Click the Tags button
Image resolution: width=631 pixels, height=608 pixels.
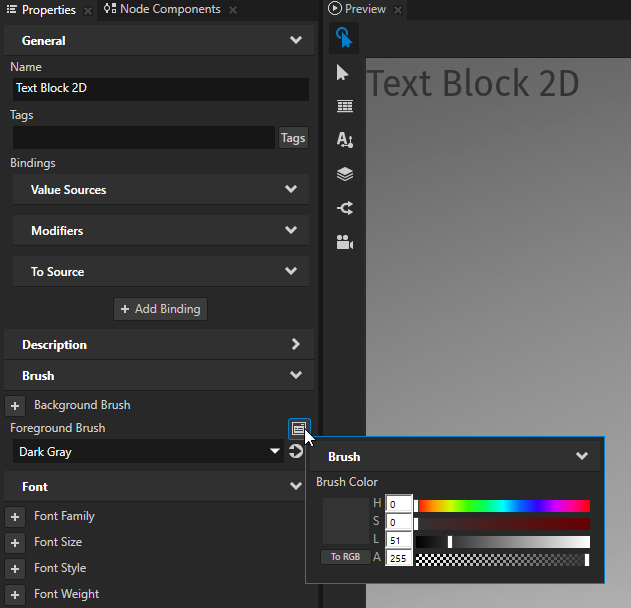(293, 138)
